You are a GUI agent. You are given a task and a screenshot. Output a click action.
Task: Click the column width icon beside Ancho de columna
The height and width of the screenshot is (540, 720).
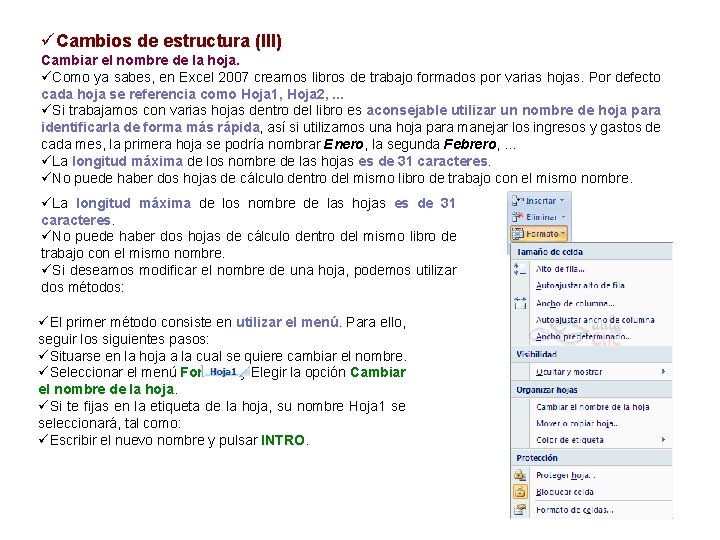[520, 303]
